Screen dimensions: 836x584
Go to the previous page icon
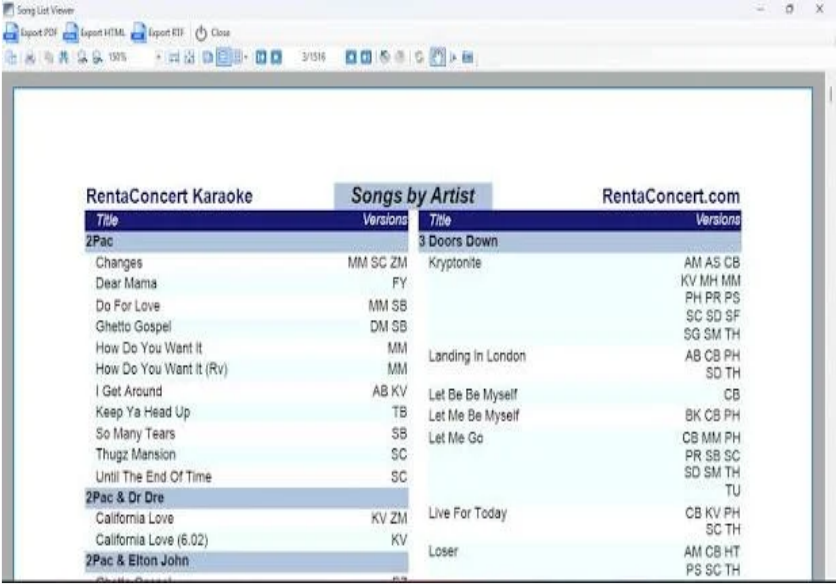[276, 57]
